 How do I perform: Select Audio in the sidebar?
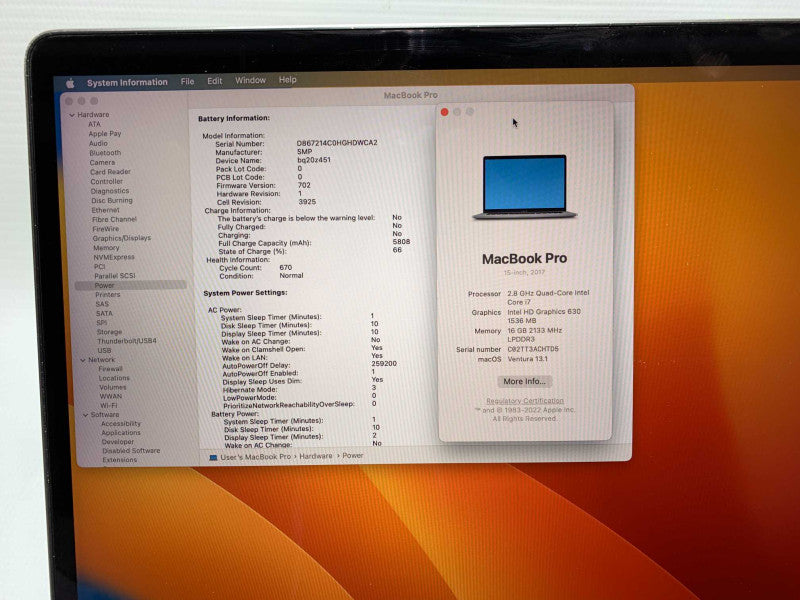pyautogui.click(x=98, y=143)
